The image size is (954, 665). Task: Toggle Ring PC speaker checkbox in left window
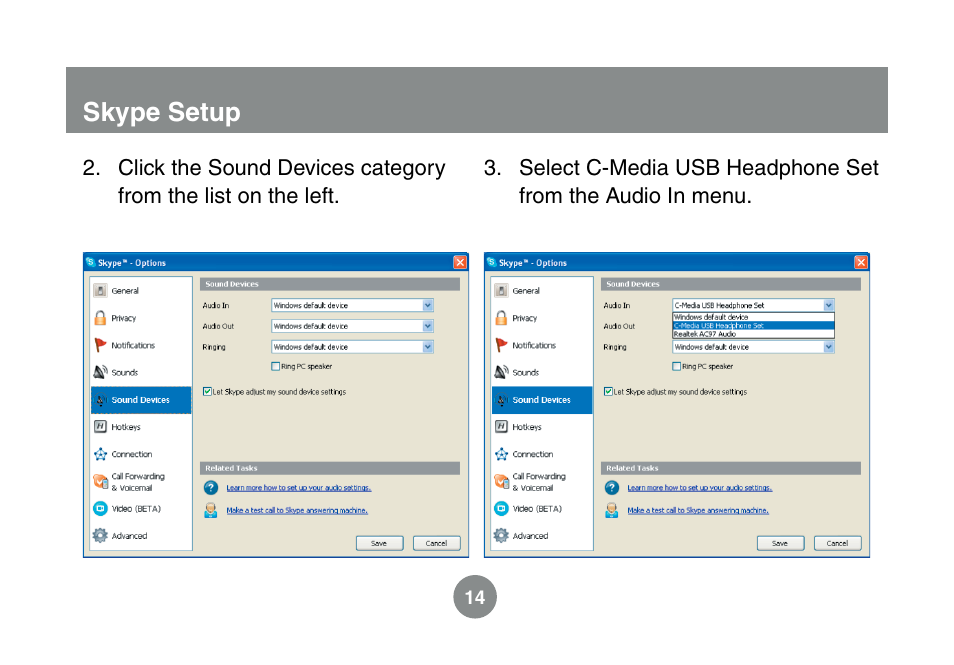point(276,366)
